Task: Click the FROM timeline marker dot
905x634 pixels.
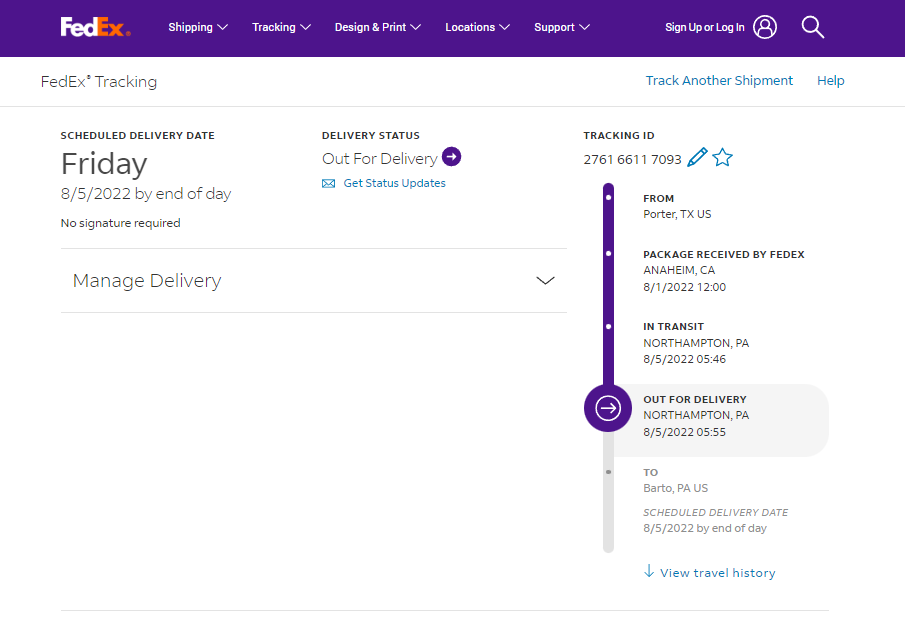Action: (x=608, y=197)
